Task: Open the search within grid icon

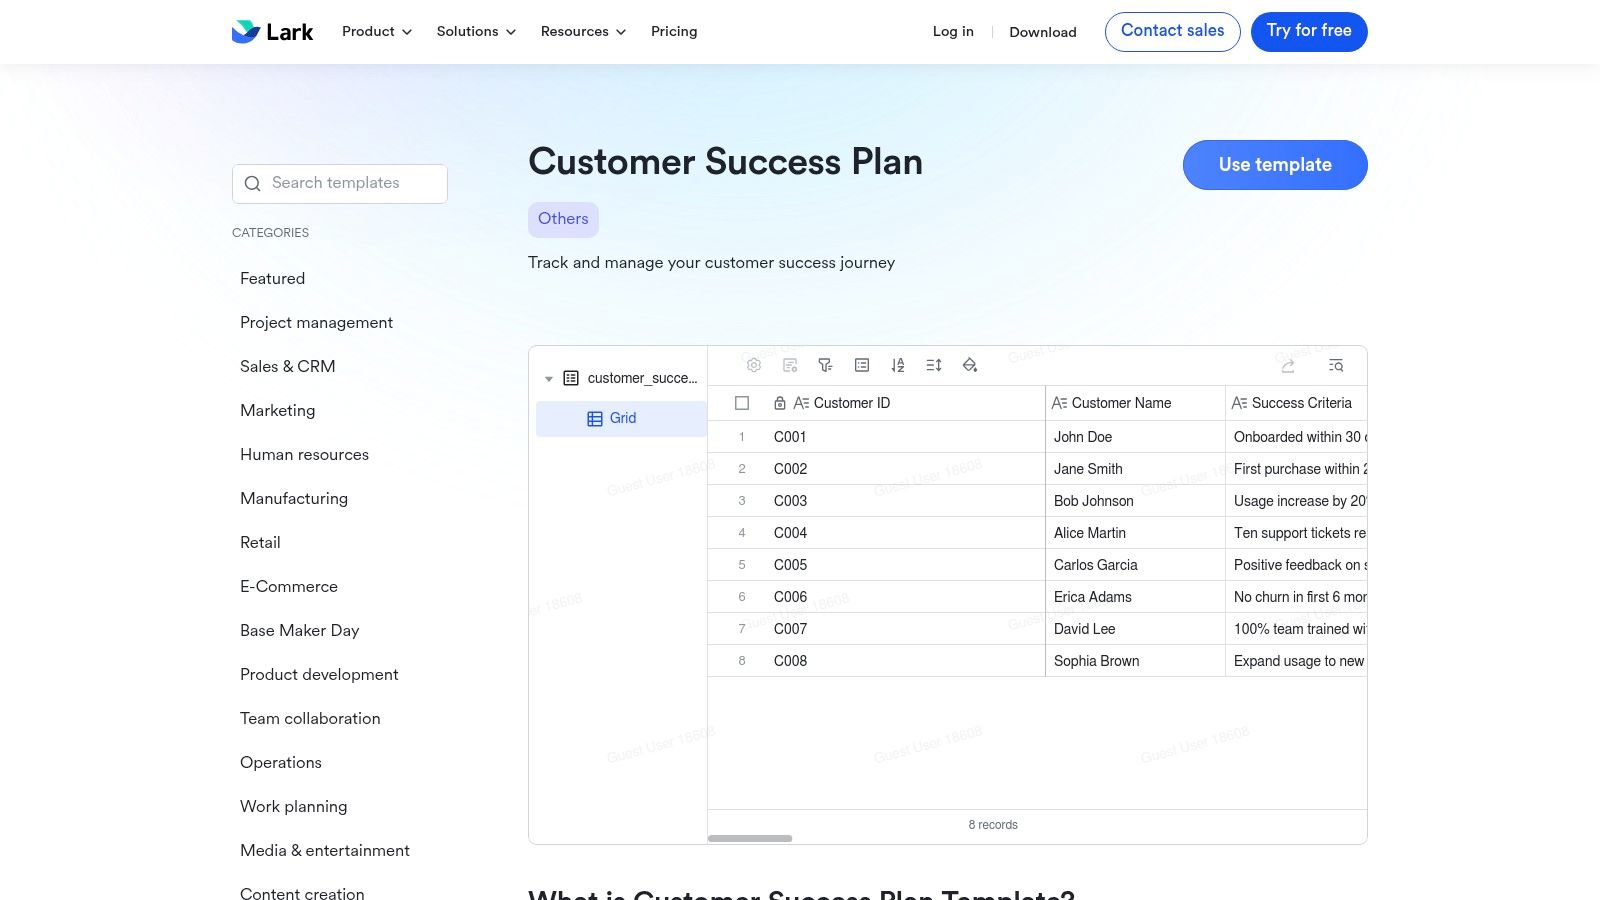Action: click(x=1336, y=365)
